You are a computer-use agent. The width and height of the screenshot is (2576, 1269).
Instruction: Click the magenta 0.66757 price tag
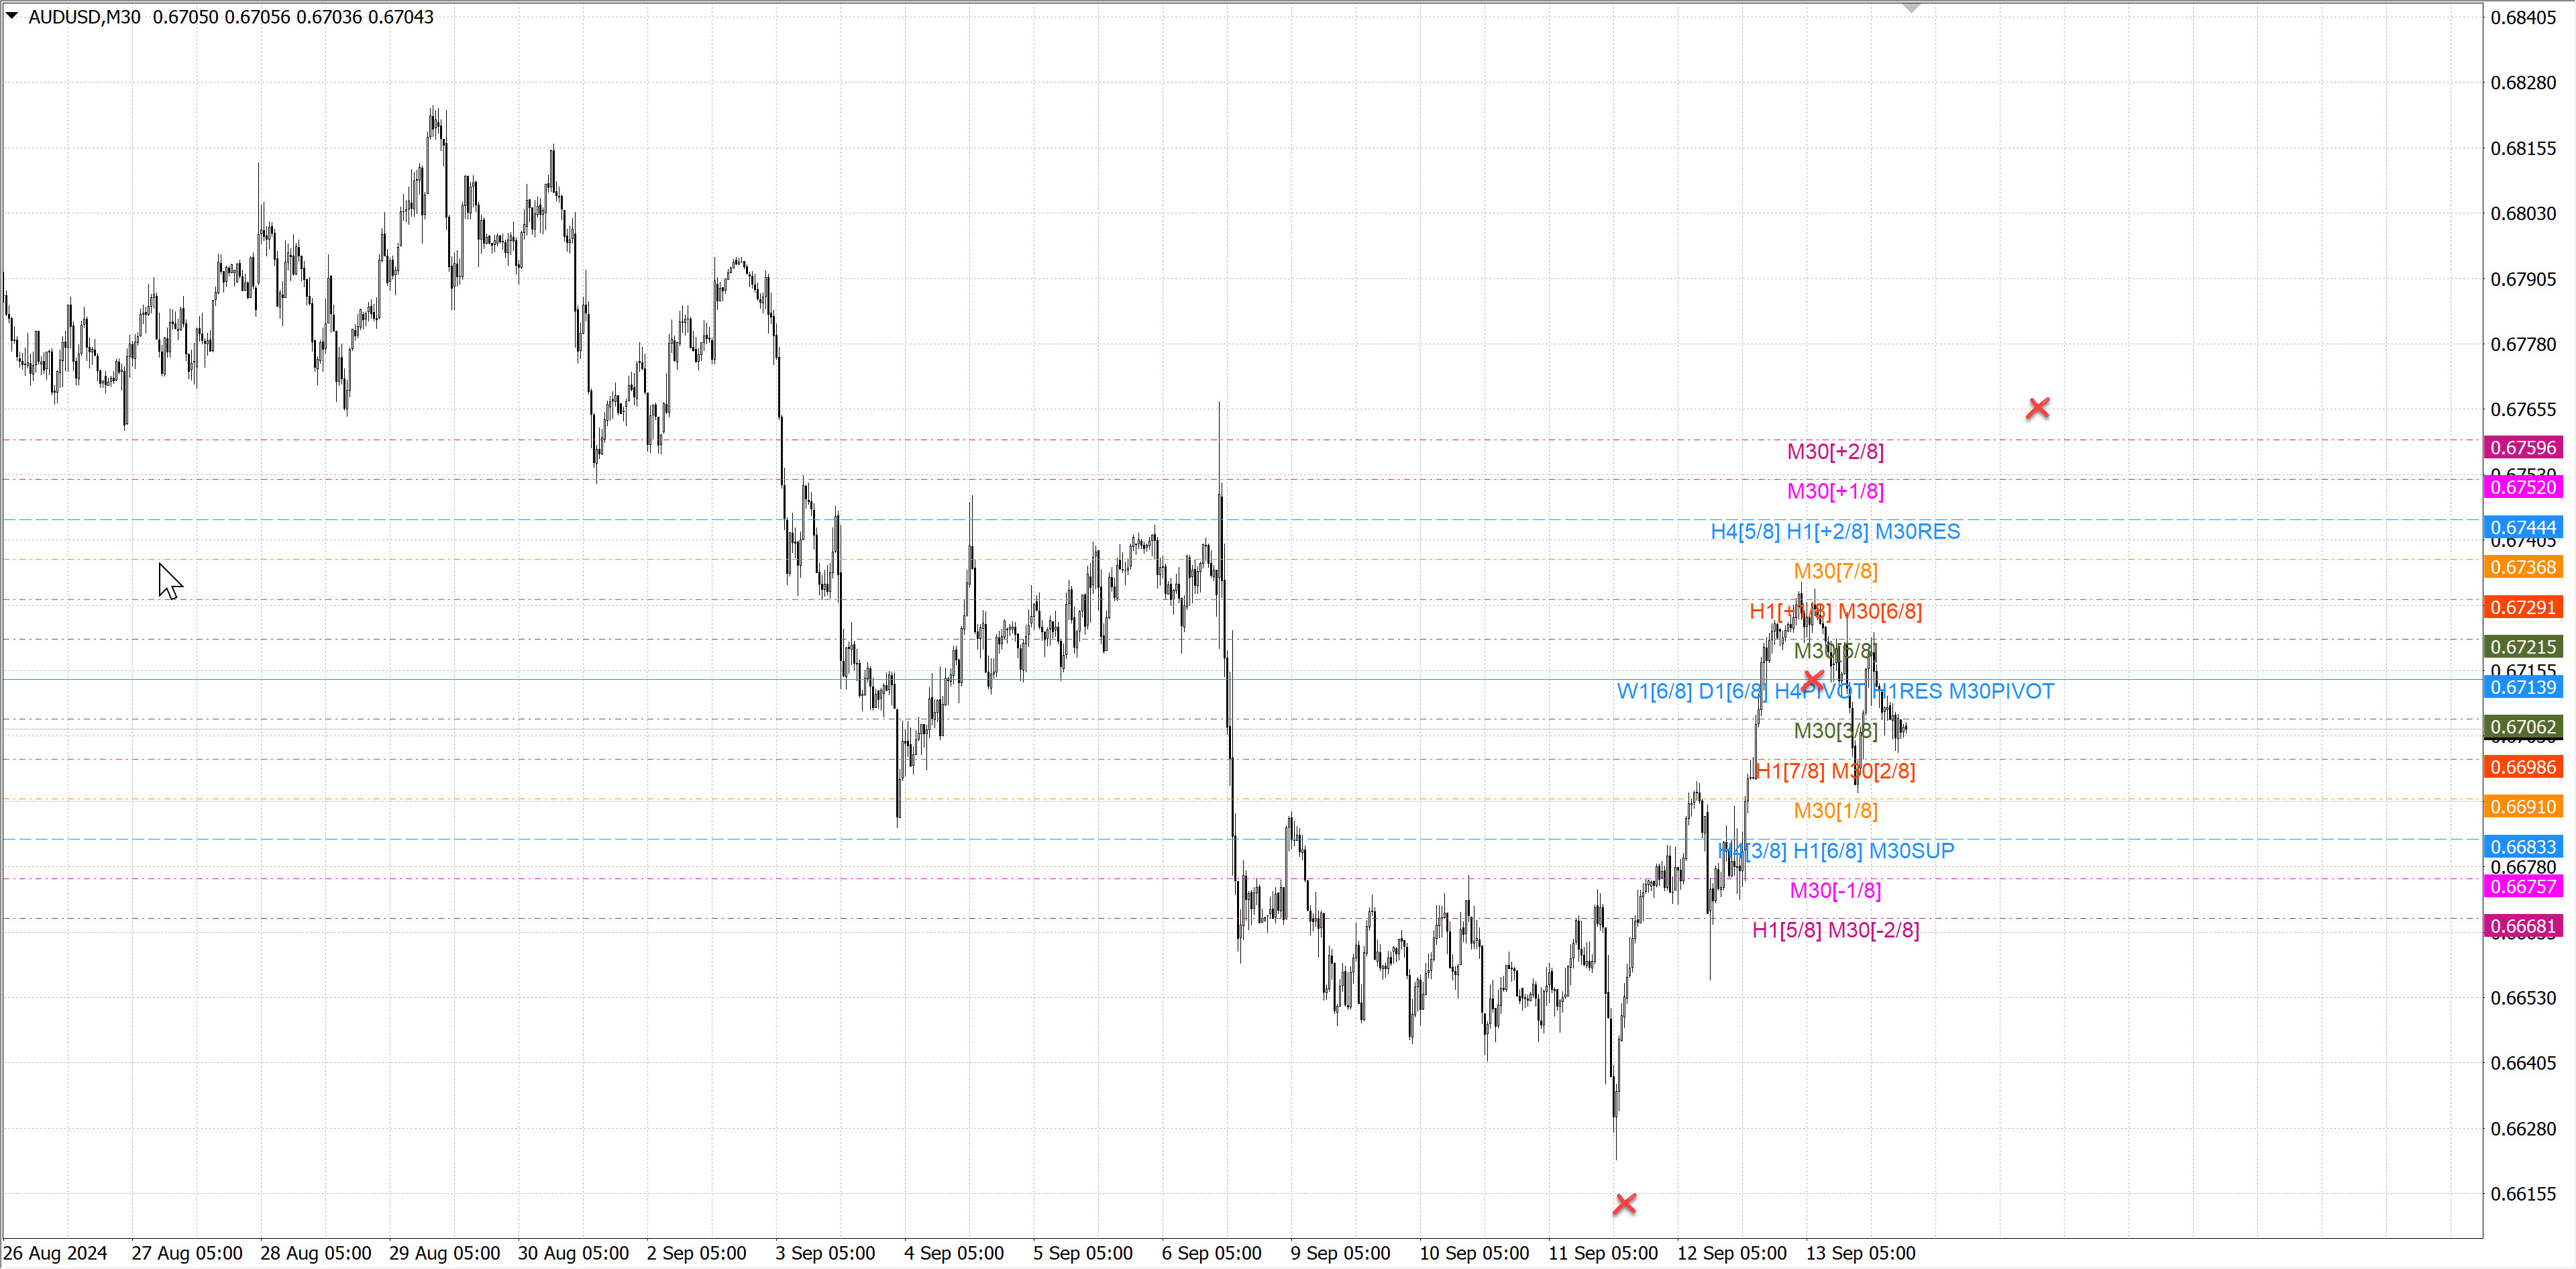click(x=2522, y=886)
